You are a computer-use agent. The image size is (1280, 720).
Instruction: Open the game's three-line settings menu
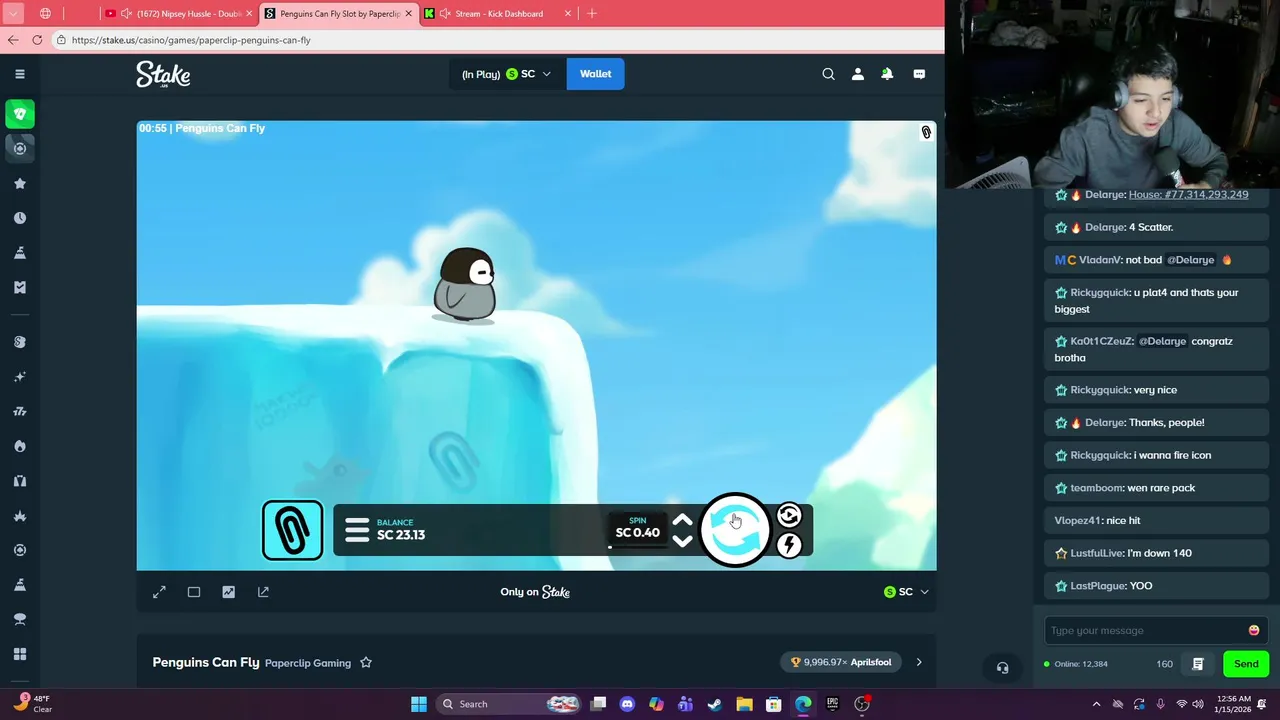pos(357,530)
